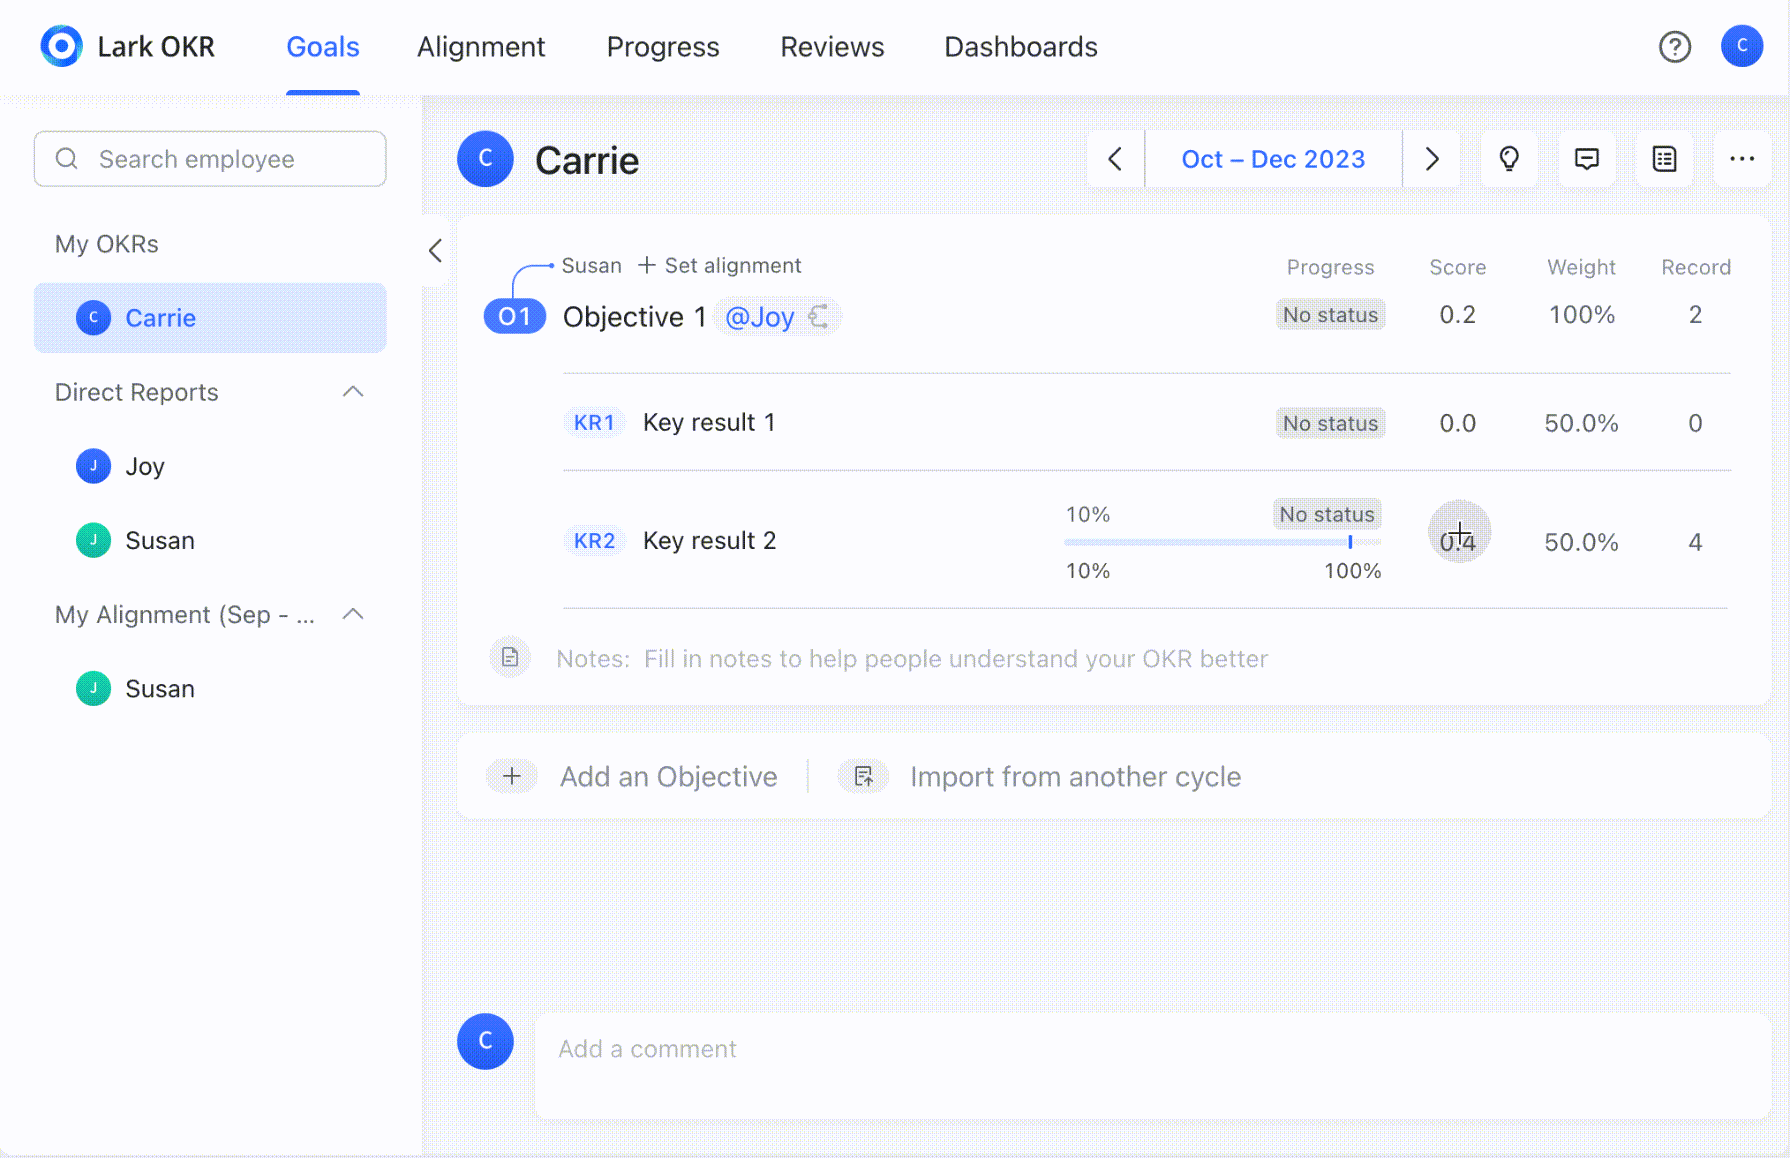1790x1158 pixels.
Task: Click the 100% weight of Objective 1
Action: coord(1582,315)
